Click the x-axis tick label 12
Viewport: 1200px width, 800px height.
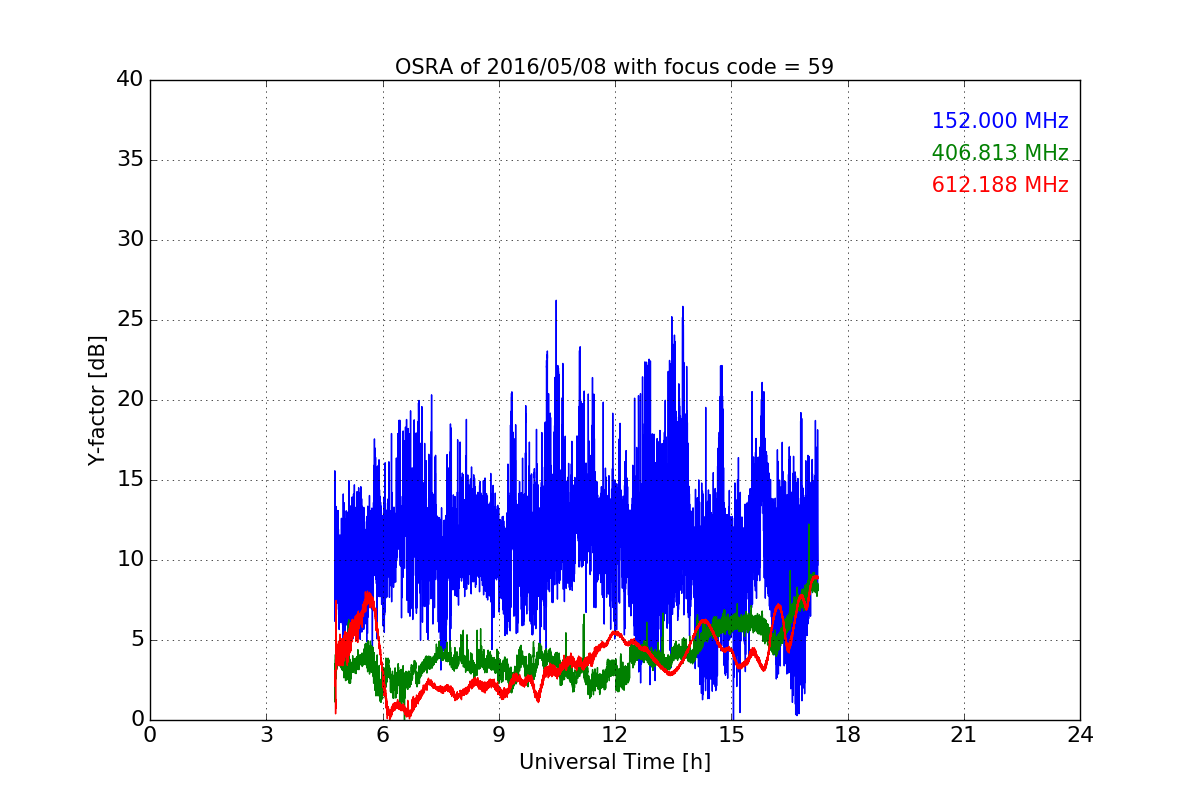tap(615, 735)
